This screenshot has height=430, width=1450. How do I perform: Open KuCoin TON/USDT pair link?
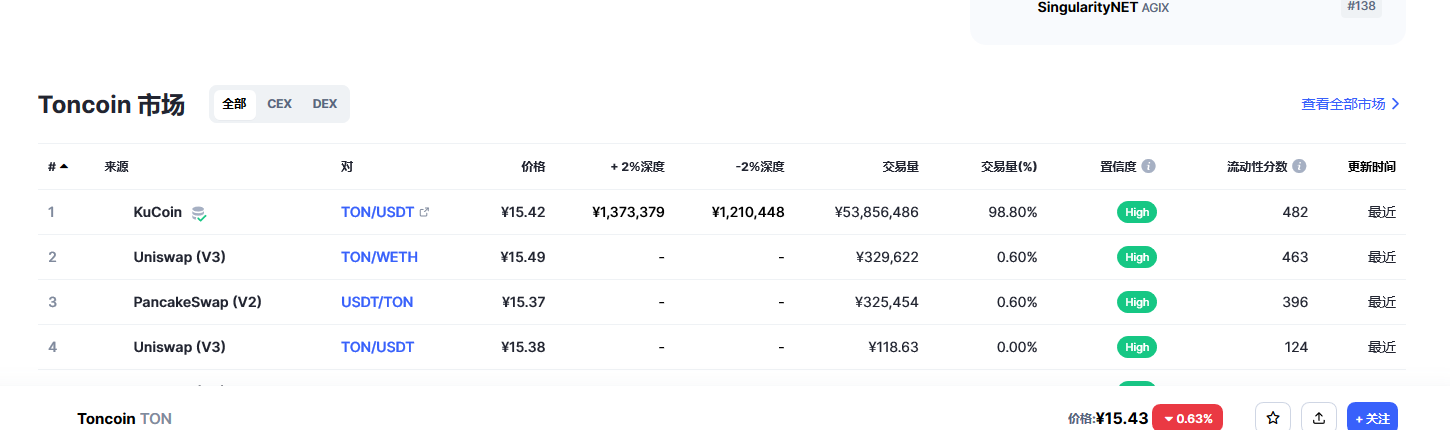(378, 212)
